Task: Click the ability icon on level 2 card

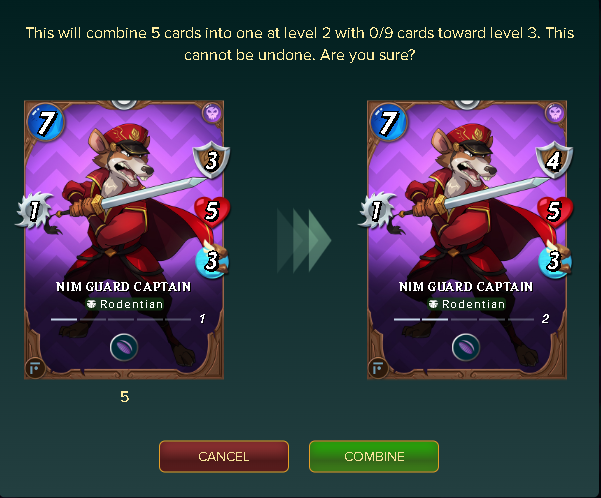Action: [x=466, y=347]
